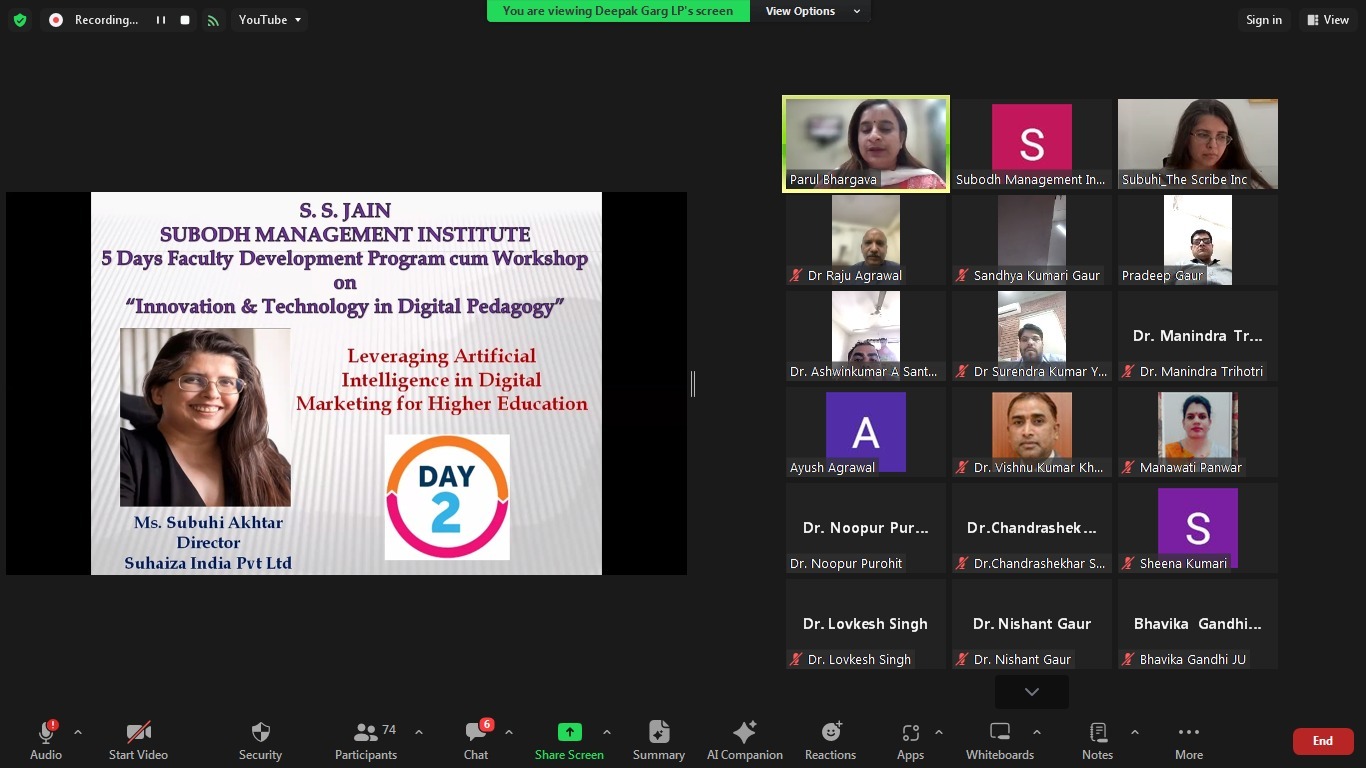Open the Chat panel
Image resolution: width=1366 pixels, height=768 pixels.
(x=476, y=741)
